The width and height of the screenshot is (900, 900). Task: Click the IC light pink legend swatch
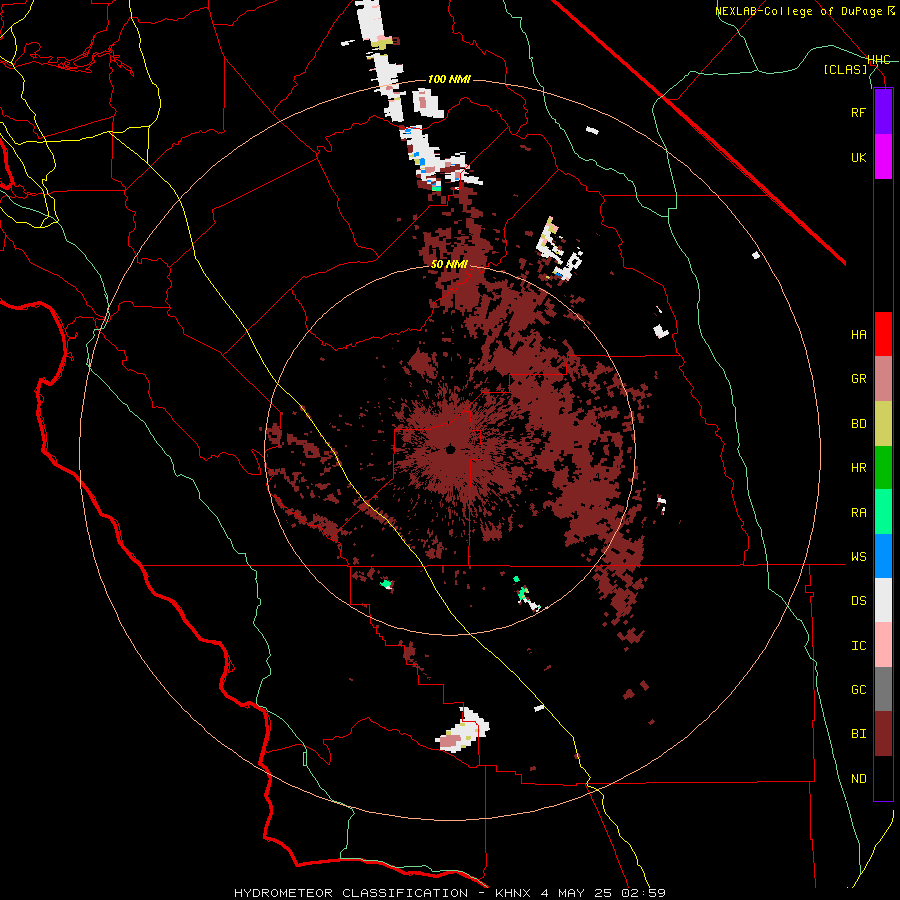(883, 645)
